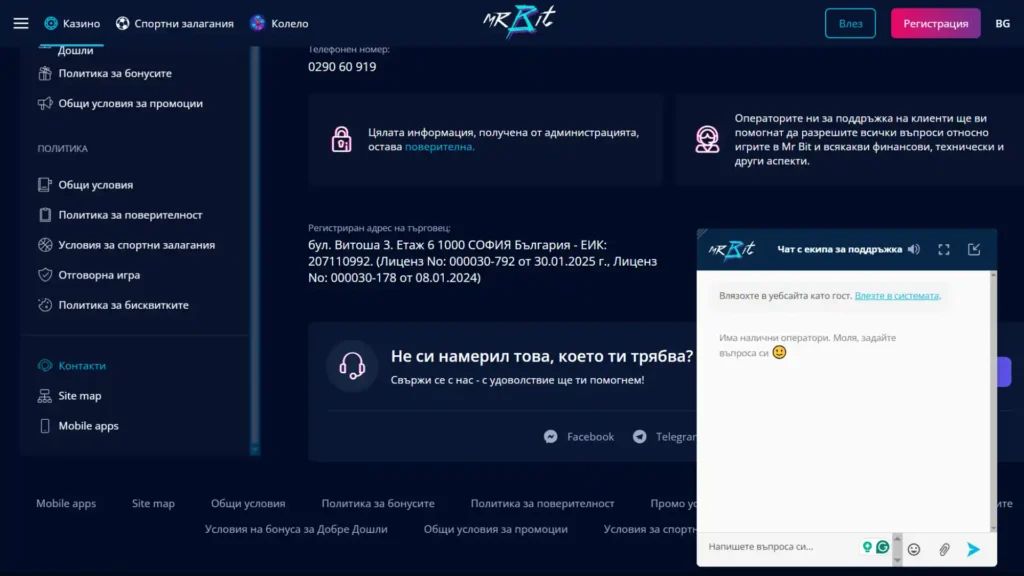Open the Facebook Messenger contact link
Screen dimensions: 1024x576
click(579, 437)
